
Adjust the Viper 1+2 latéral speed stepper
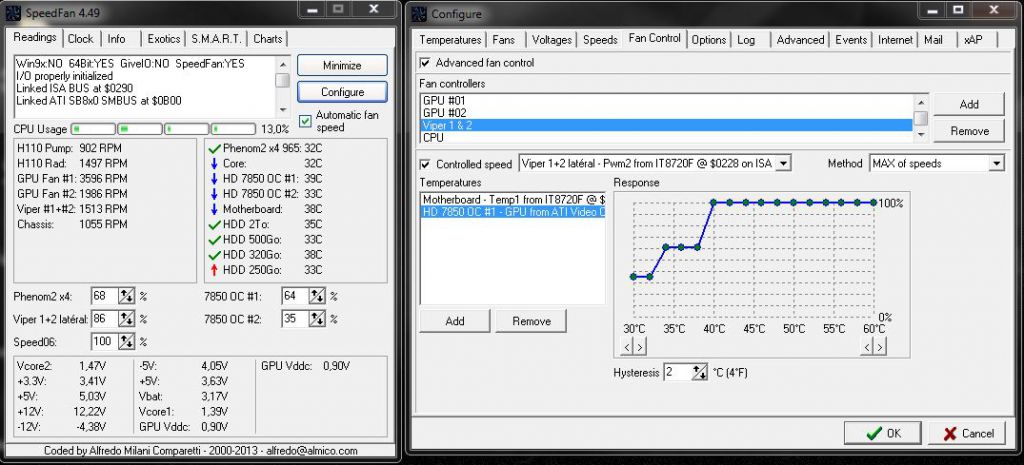pos(127,319)
